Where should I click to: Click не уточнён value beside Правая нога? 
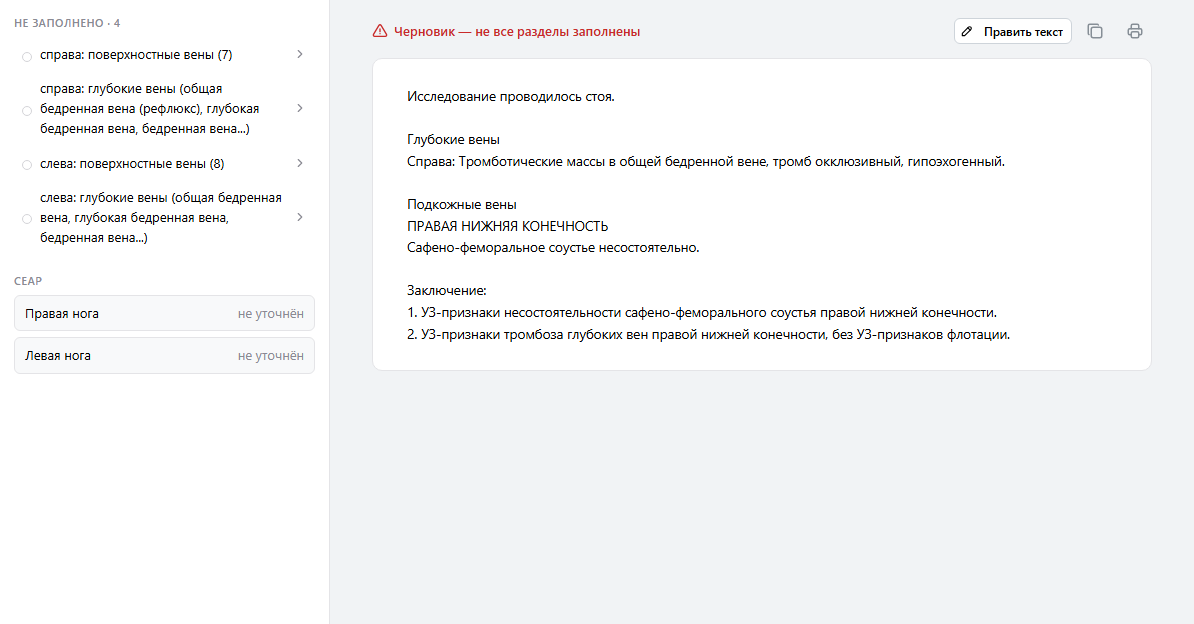[x=270, y=314]
